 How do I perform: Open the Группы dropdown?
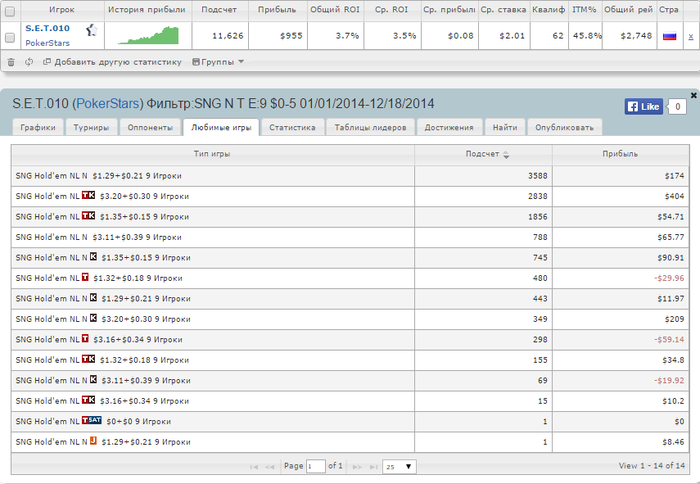coord(218,62)
